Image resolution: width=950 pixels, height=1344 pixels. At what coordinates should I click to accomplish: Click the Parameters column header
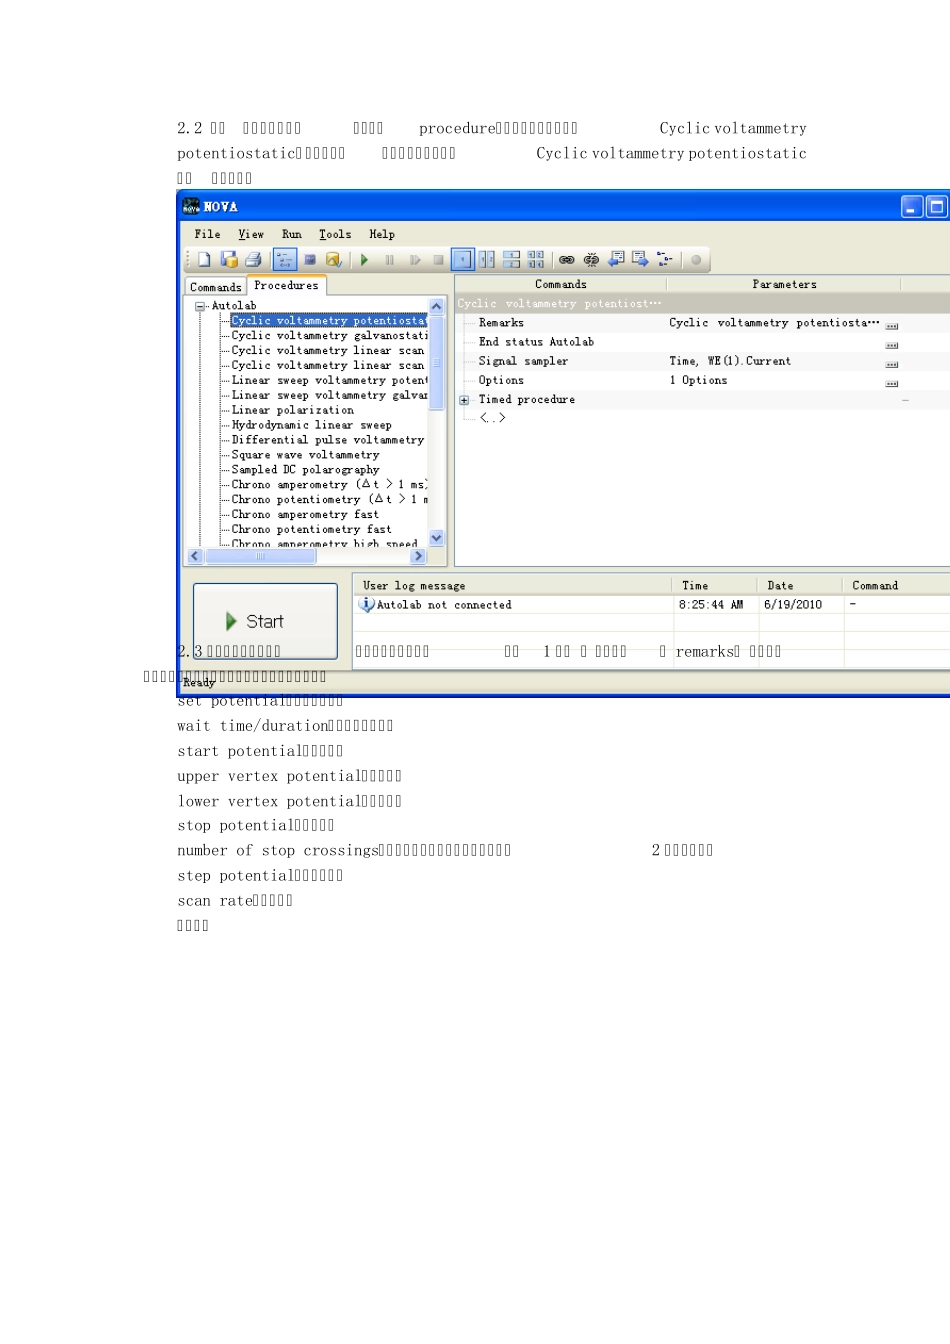(x=784, y=284)
